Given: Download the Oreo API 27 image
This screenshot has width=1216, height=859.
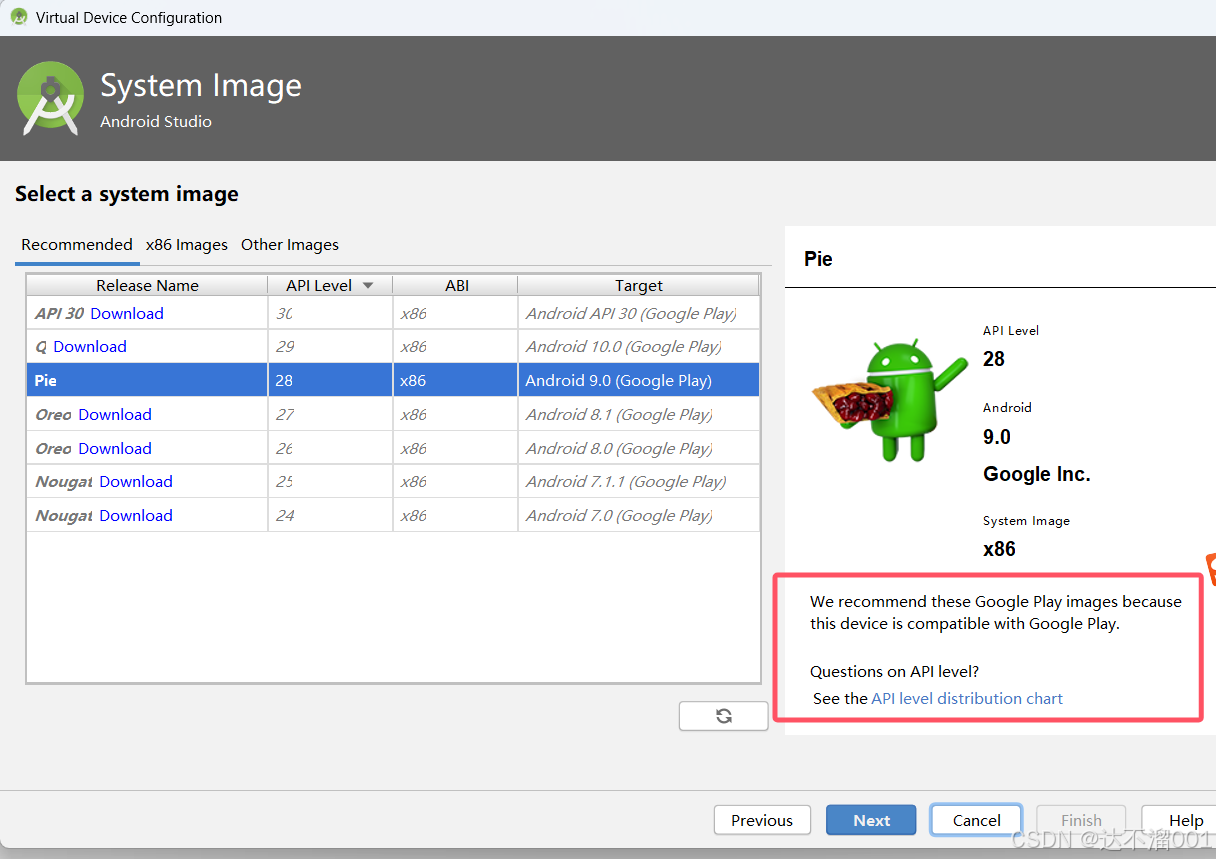Looking at the screenshot, I should click(x=115, y=414).
